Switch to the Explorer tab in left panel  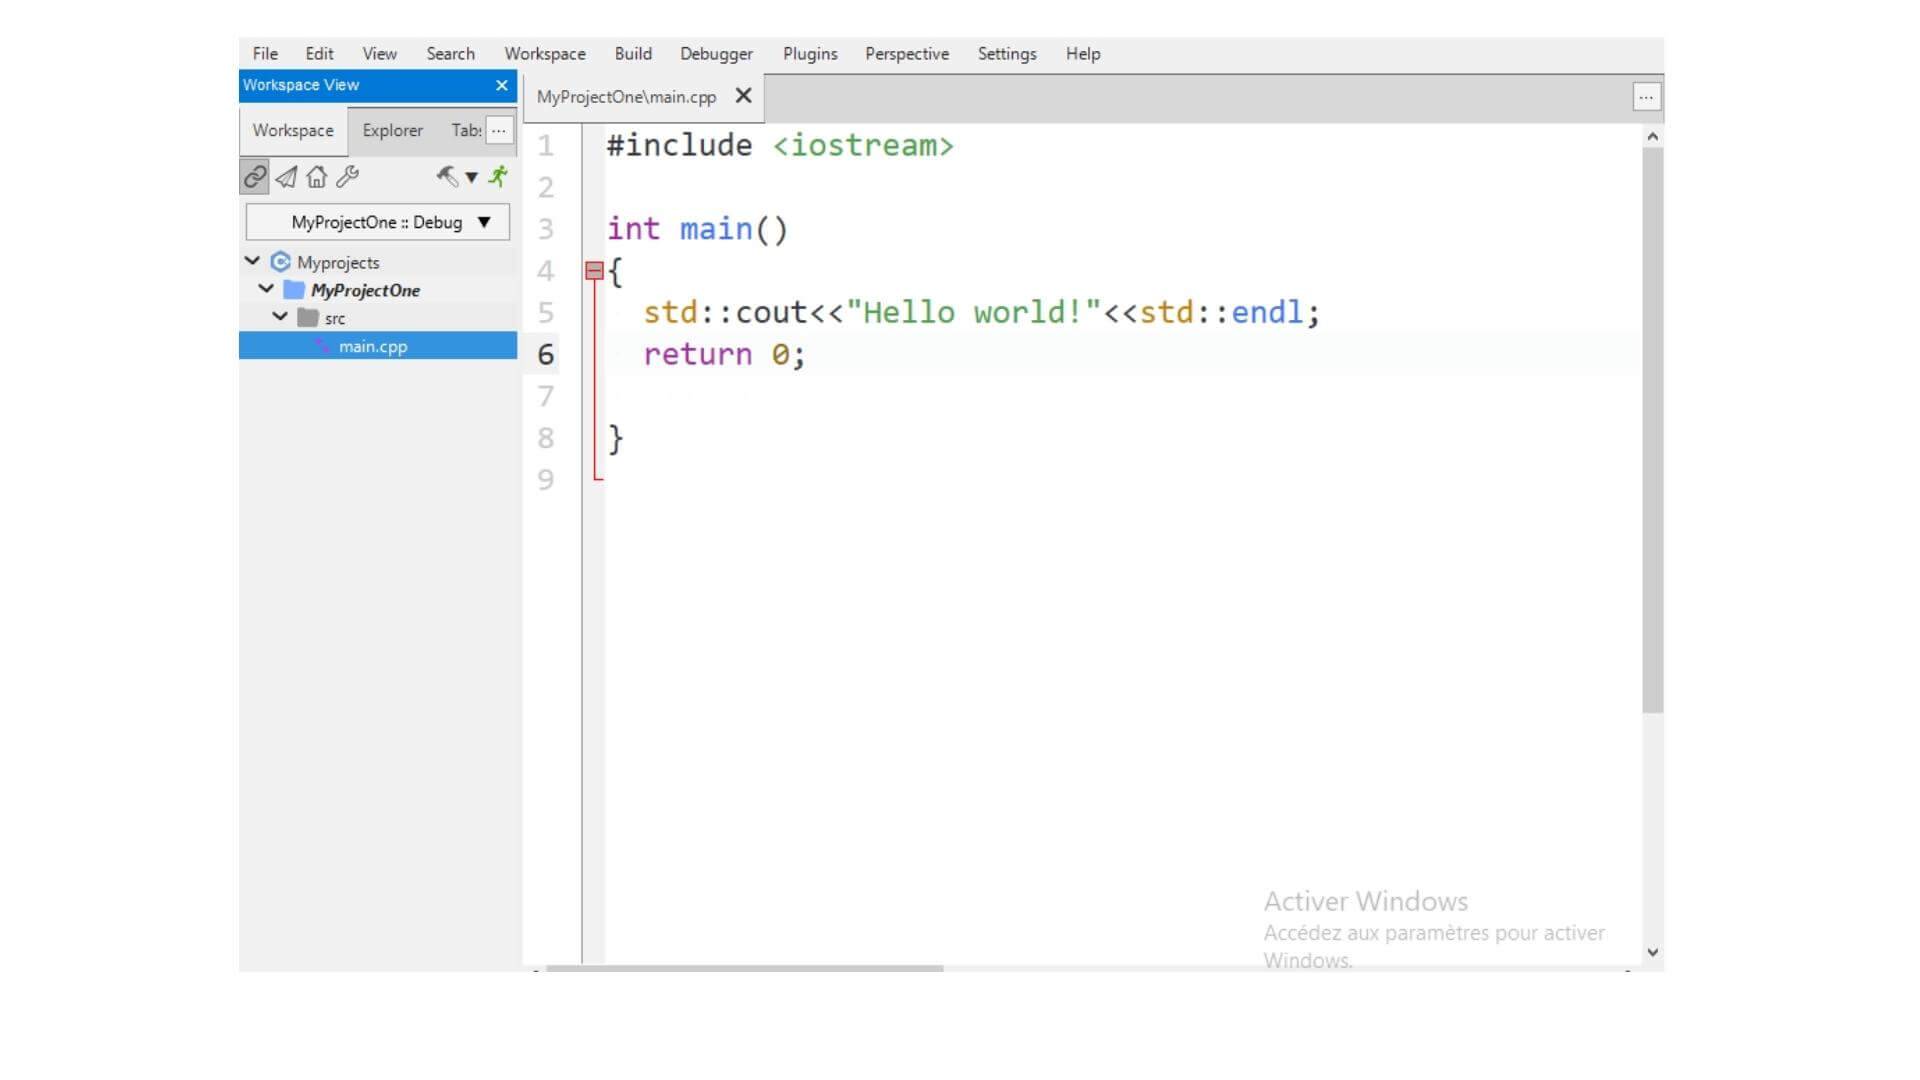tap(392, 129)
